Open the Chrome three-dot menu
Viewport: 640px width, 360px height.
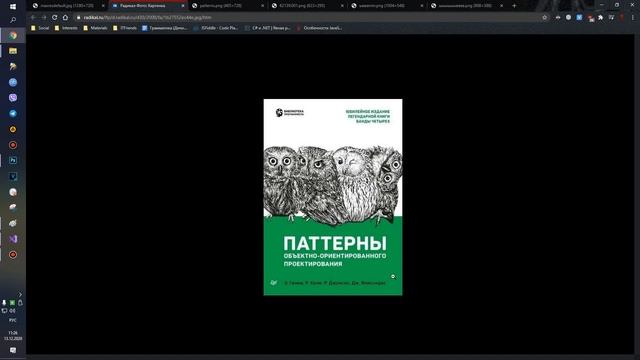click(633, 18)
